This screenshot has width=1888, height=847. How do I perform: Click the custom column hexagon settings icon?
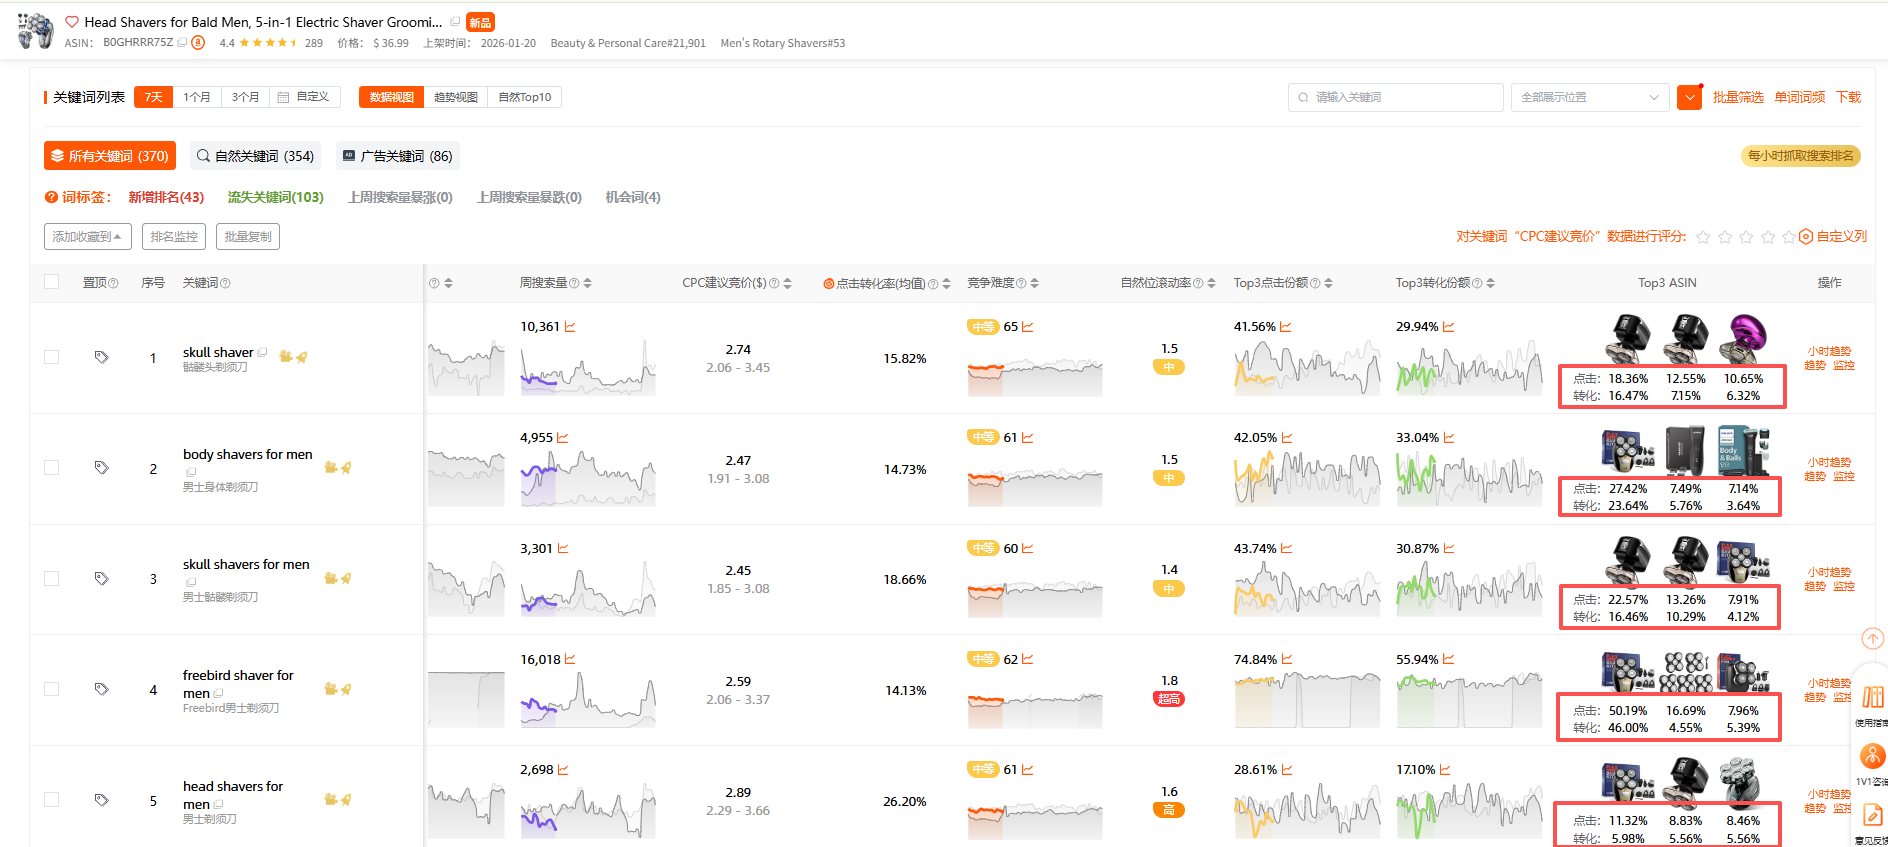(1806, 237)
